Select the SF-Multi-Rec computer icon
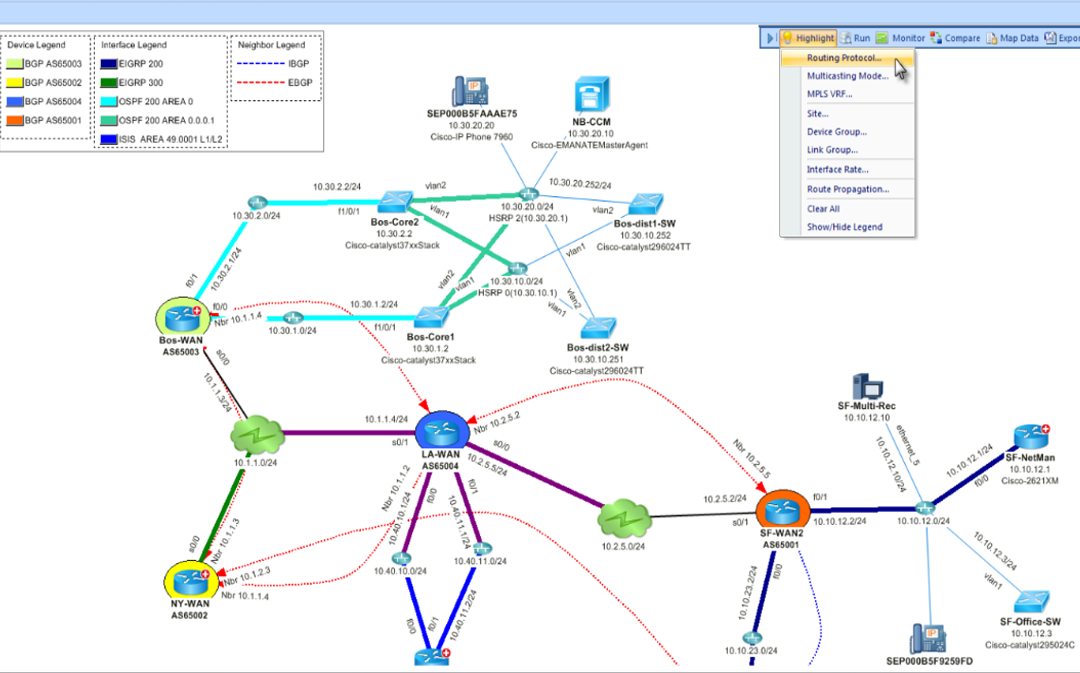Image resolution: width=1080 pixels, height=673 pixels. (x=867, y=386)
